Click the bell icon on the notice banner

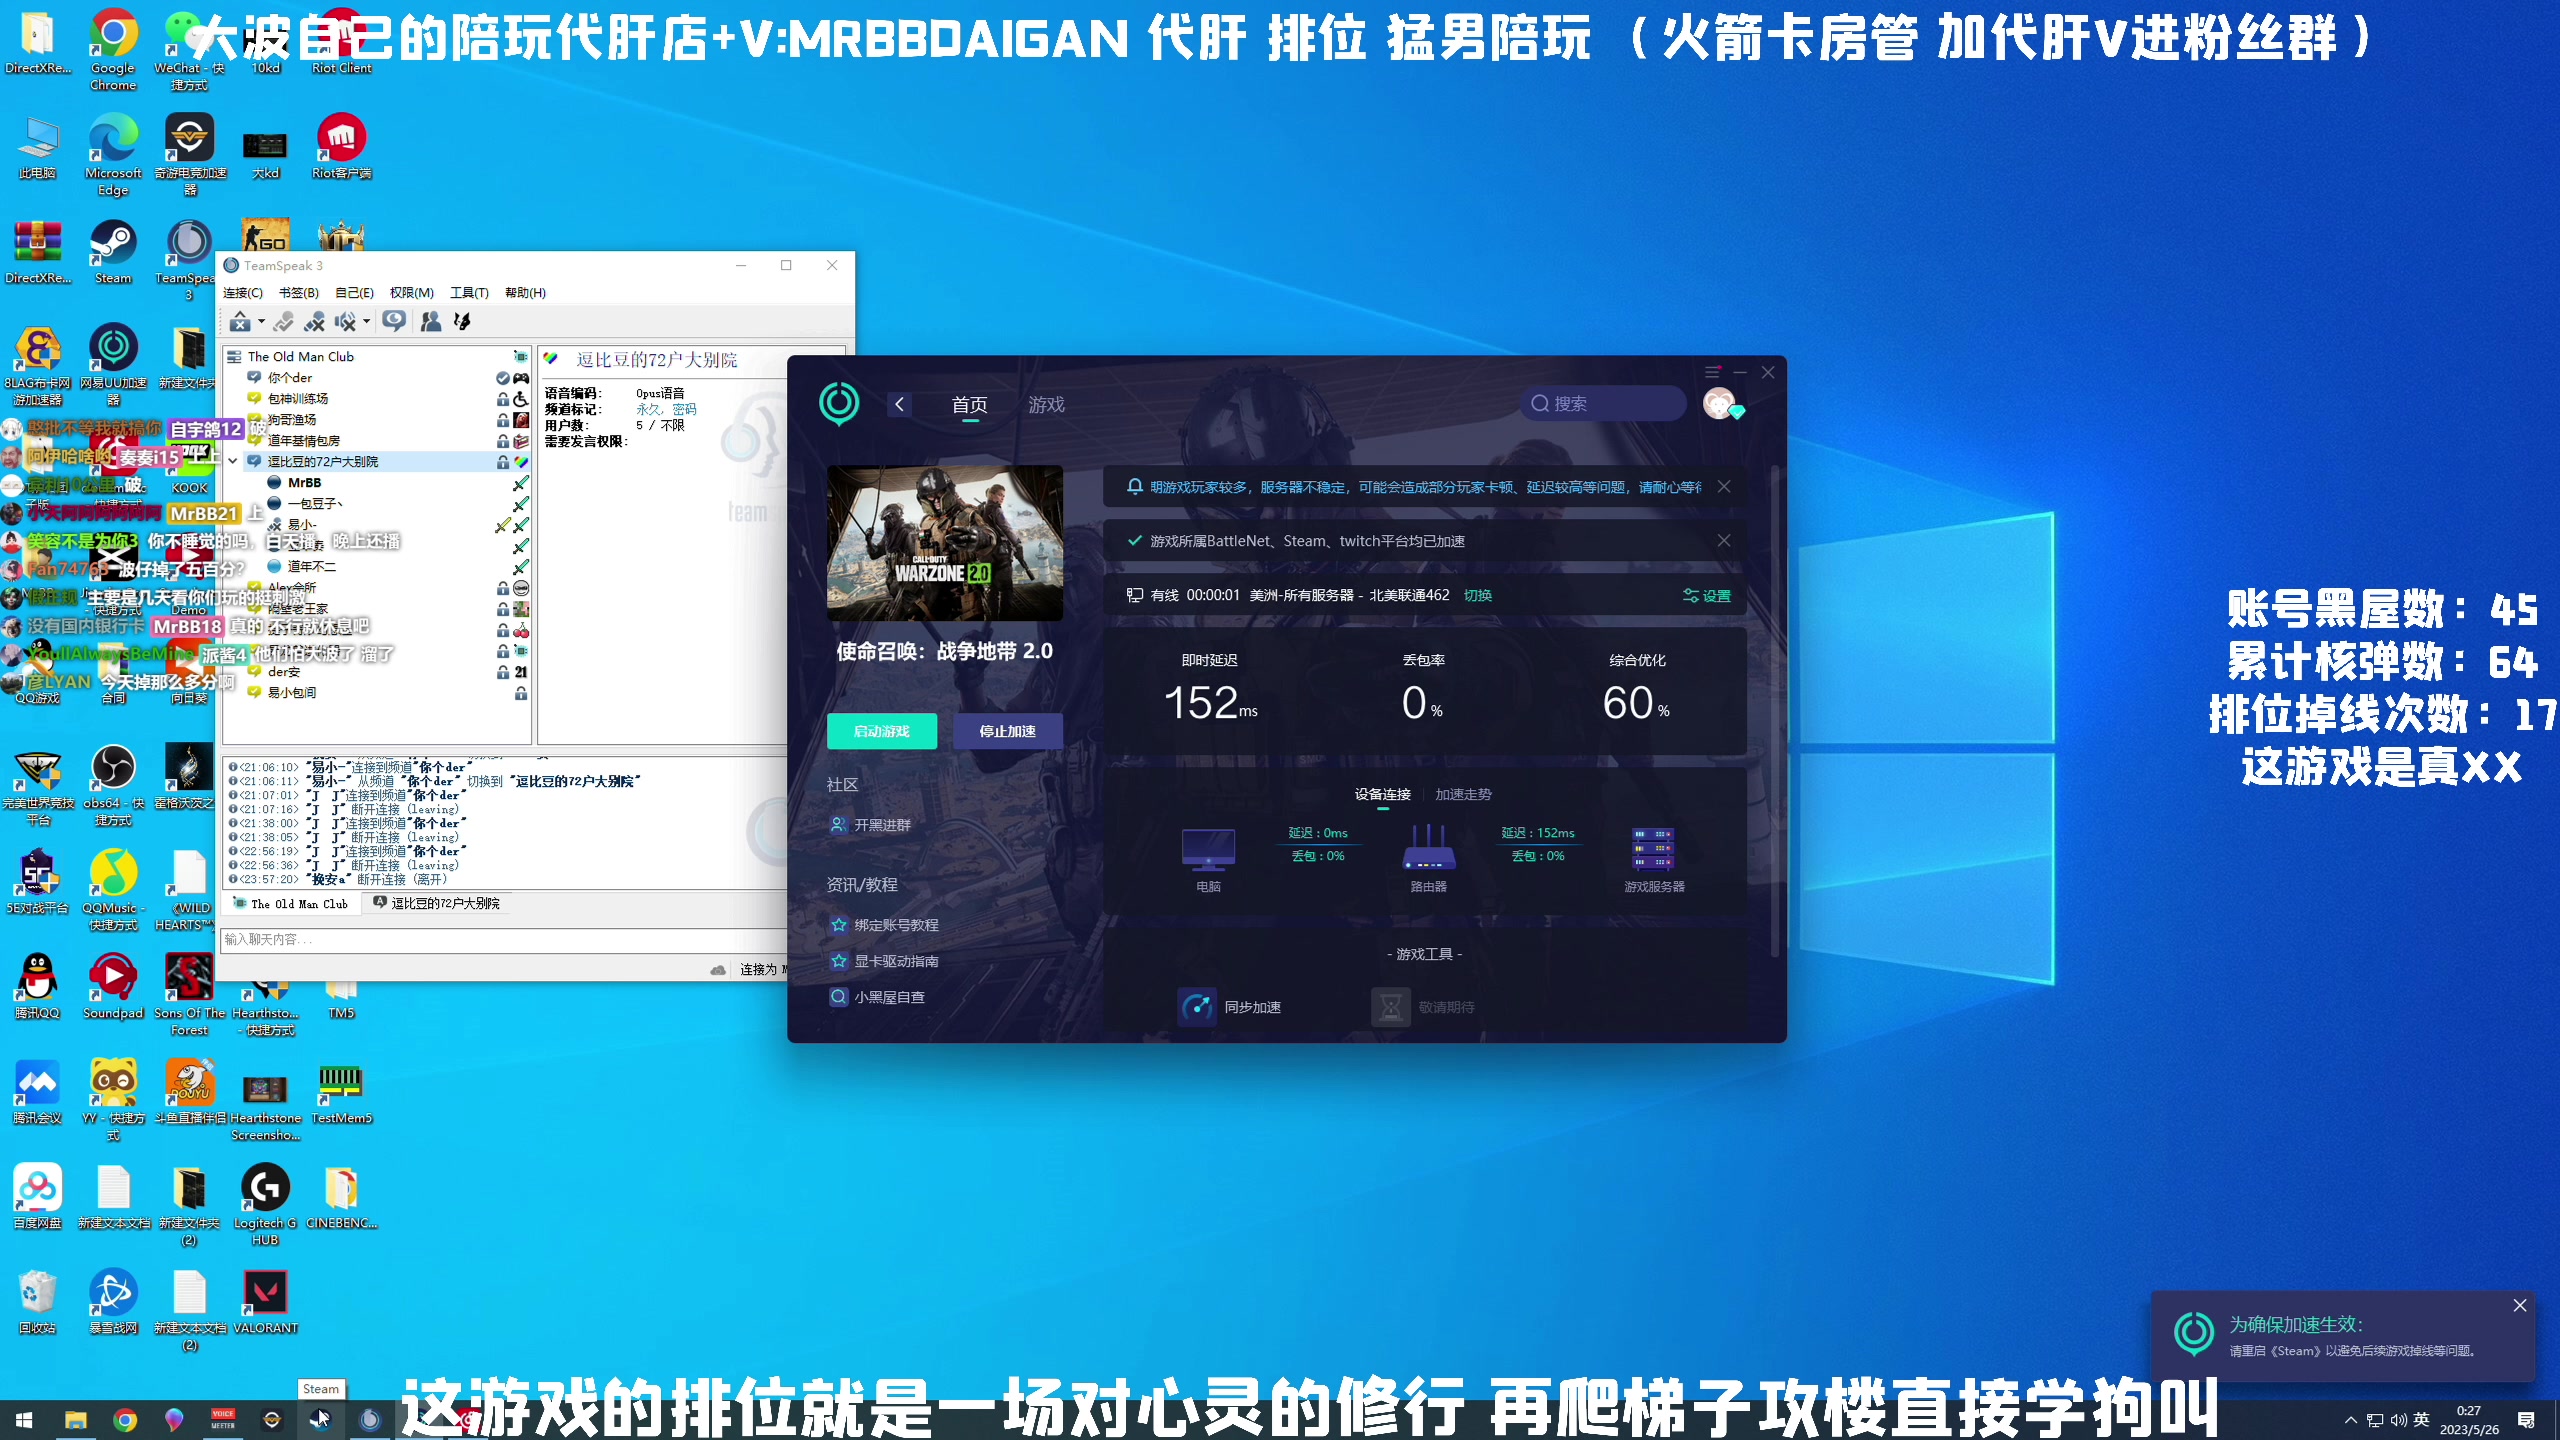pyautogui.click(x=1135, y=487)
